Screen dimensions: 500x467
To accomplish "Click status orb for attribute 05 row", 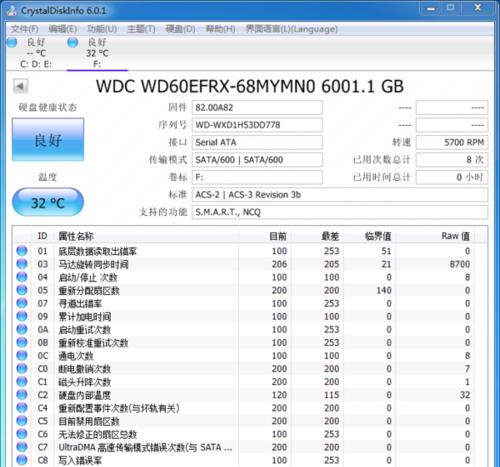I will click(x=22, y=290).
